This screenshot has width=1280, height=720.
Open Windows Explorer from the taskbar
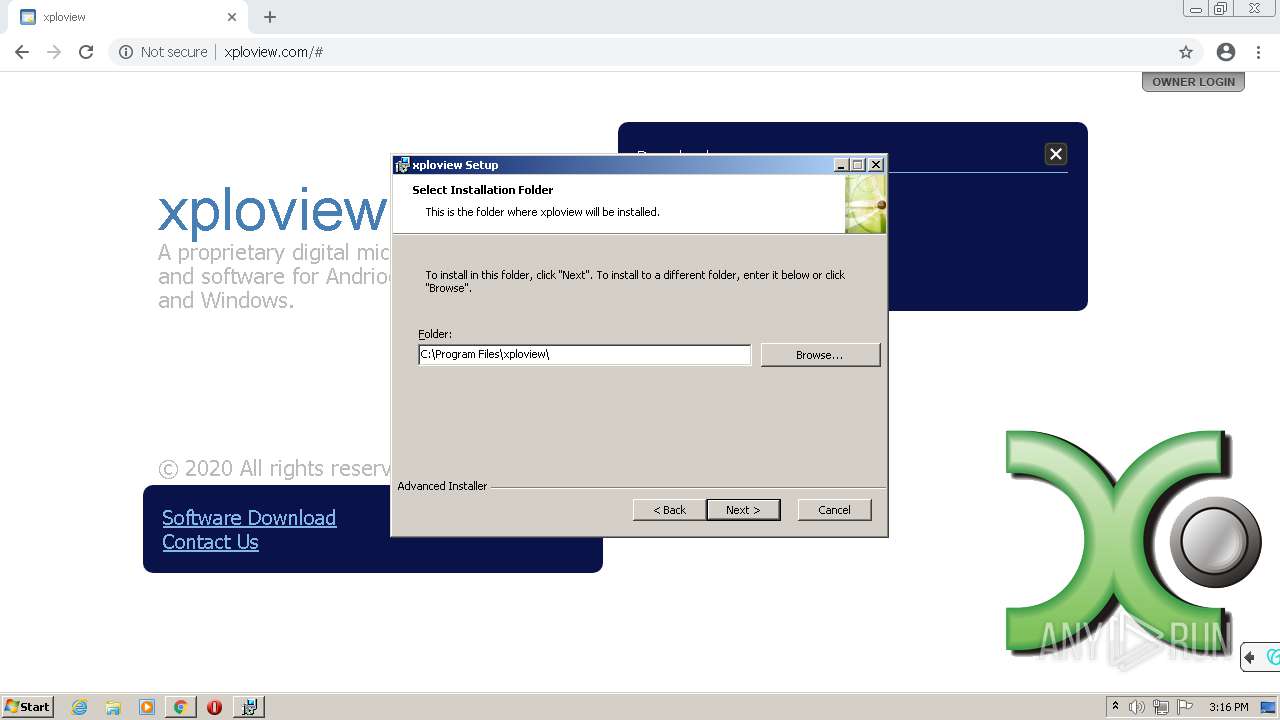pos(113,707)
